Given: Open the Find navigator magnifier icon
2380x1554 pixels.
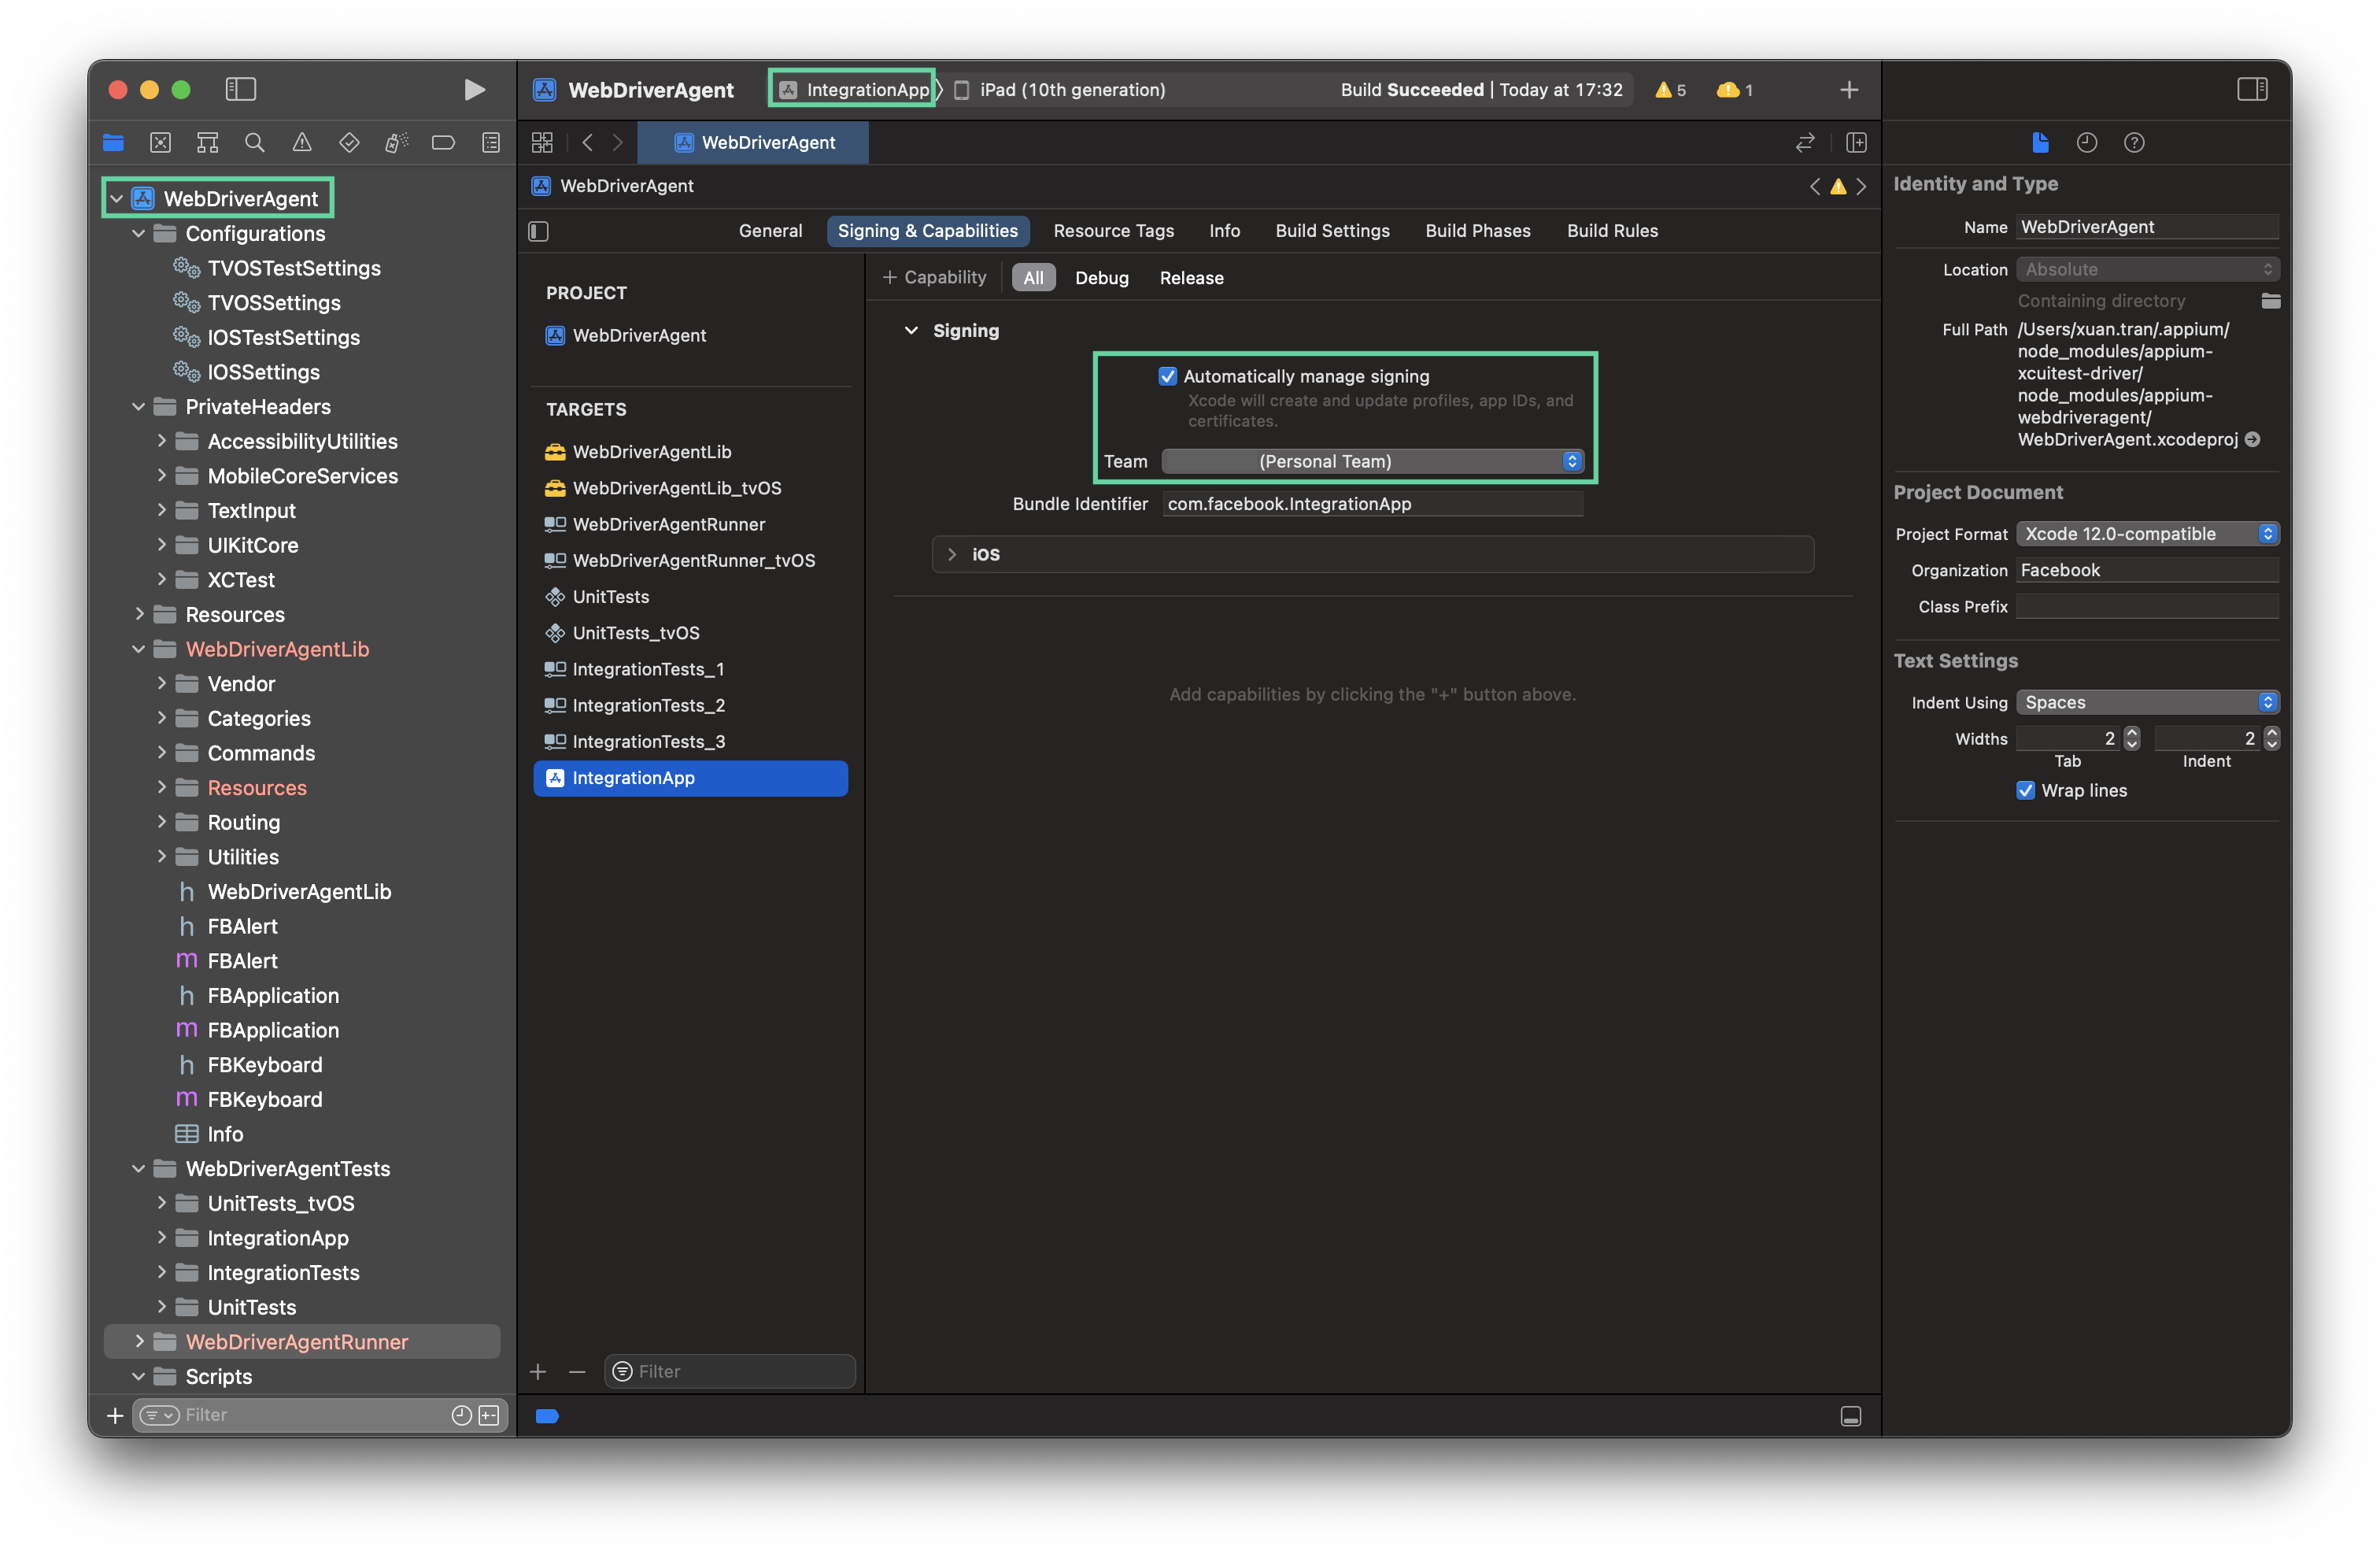Looking at the screenshot, I should 255,143.
